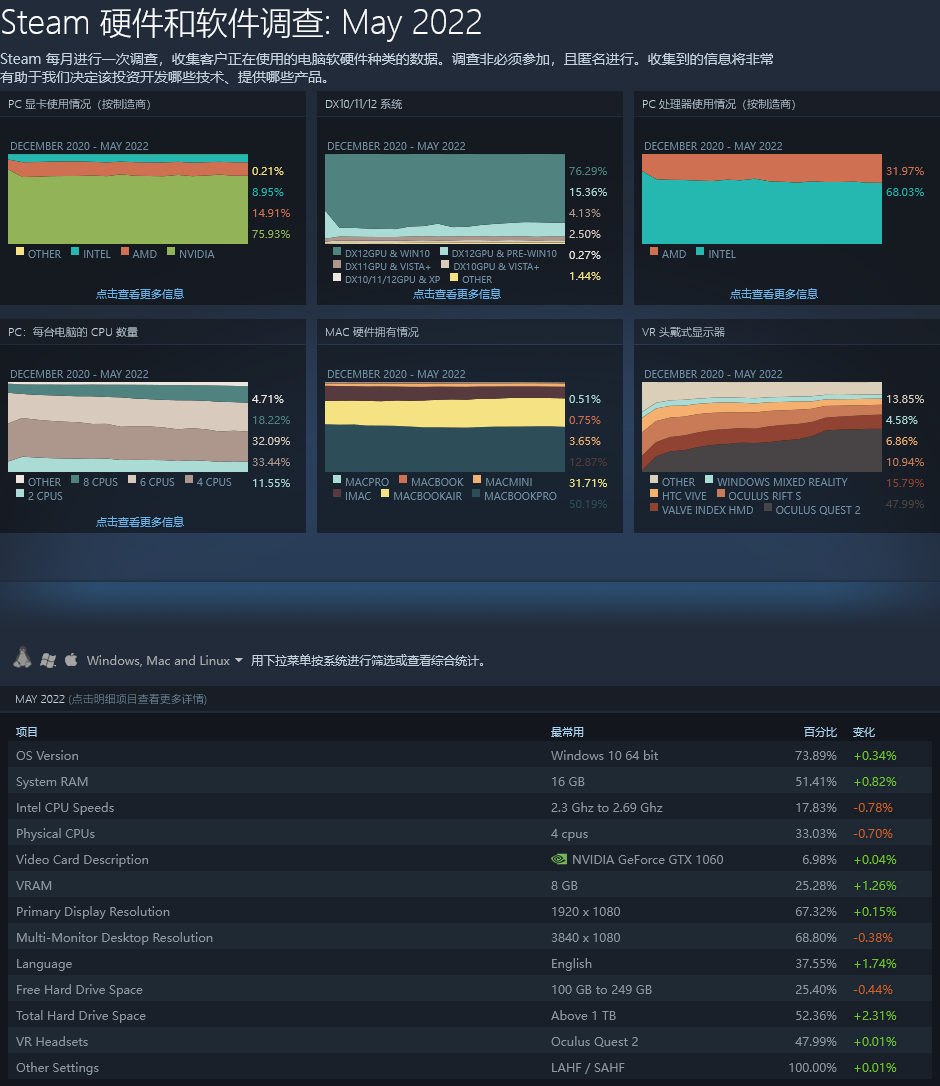
Task: Open more info link under DX10/11/12 系统 chart
Action: coord(457,294)
